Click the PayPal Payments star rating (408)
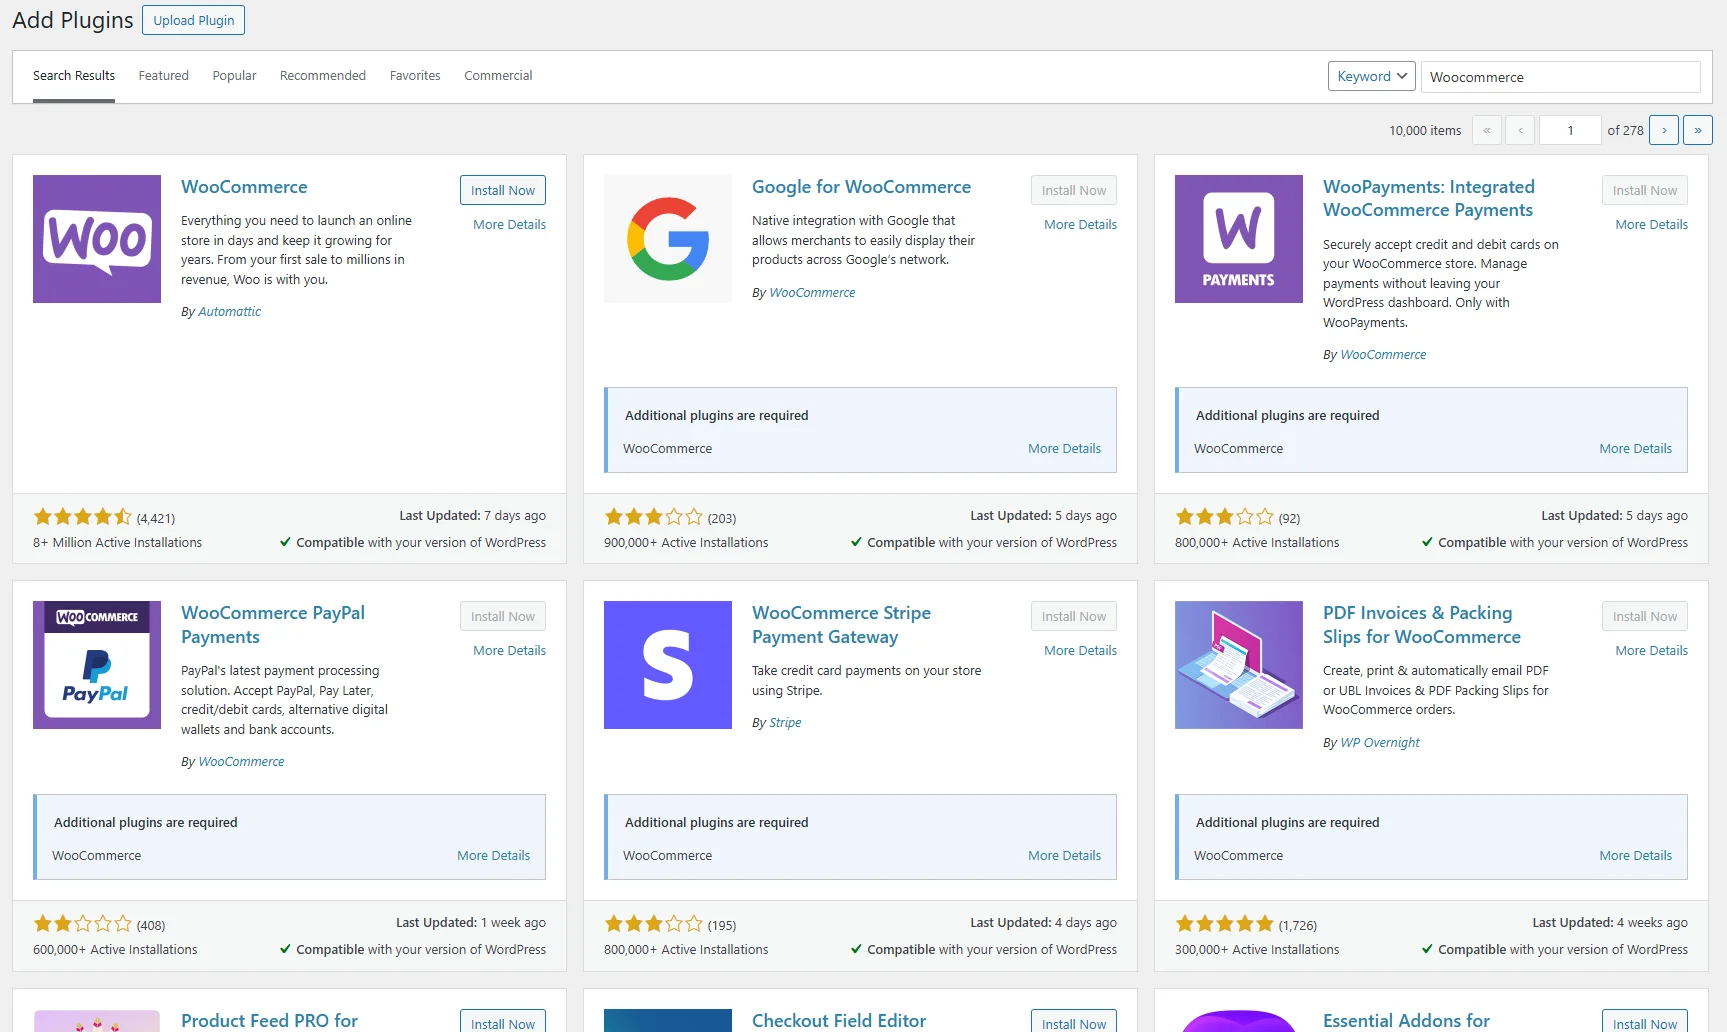The width and height of the screenshot is (1727, 1032). point(83,924)
